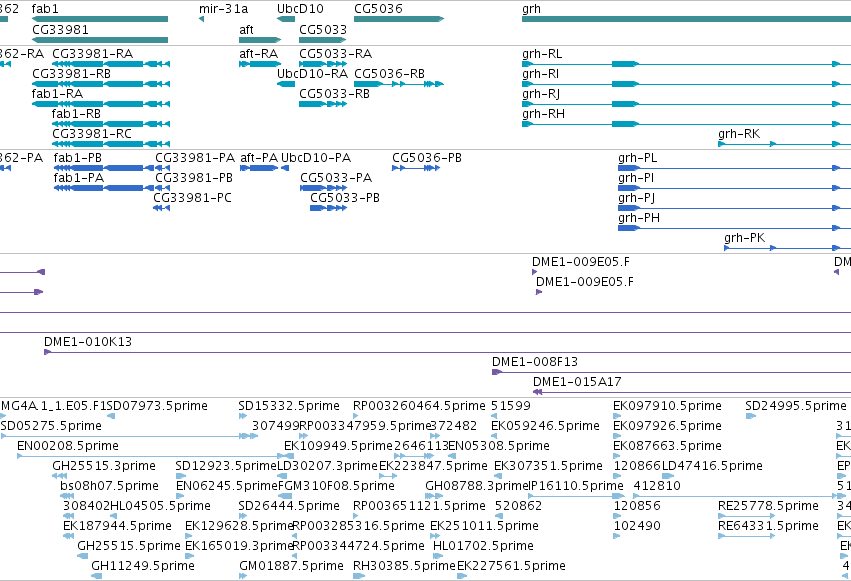Select the aft-RA transcript label
The width and height of the screenshot is (851, 581).
(259, 54)
